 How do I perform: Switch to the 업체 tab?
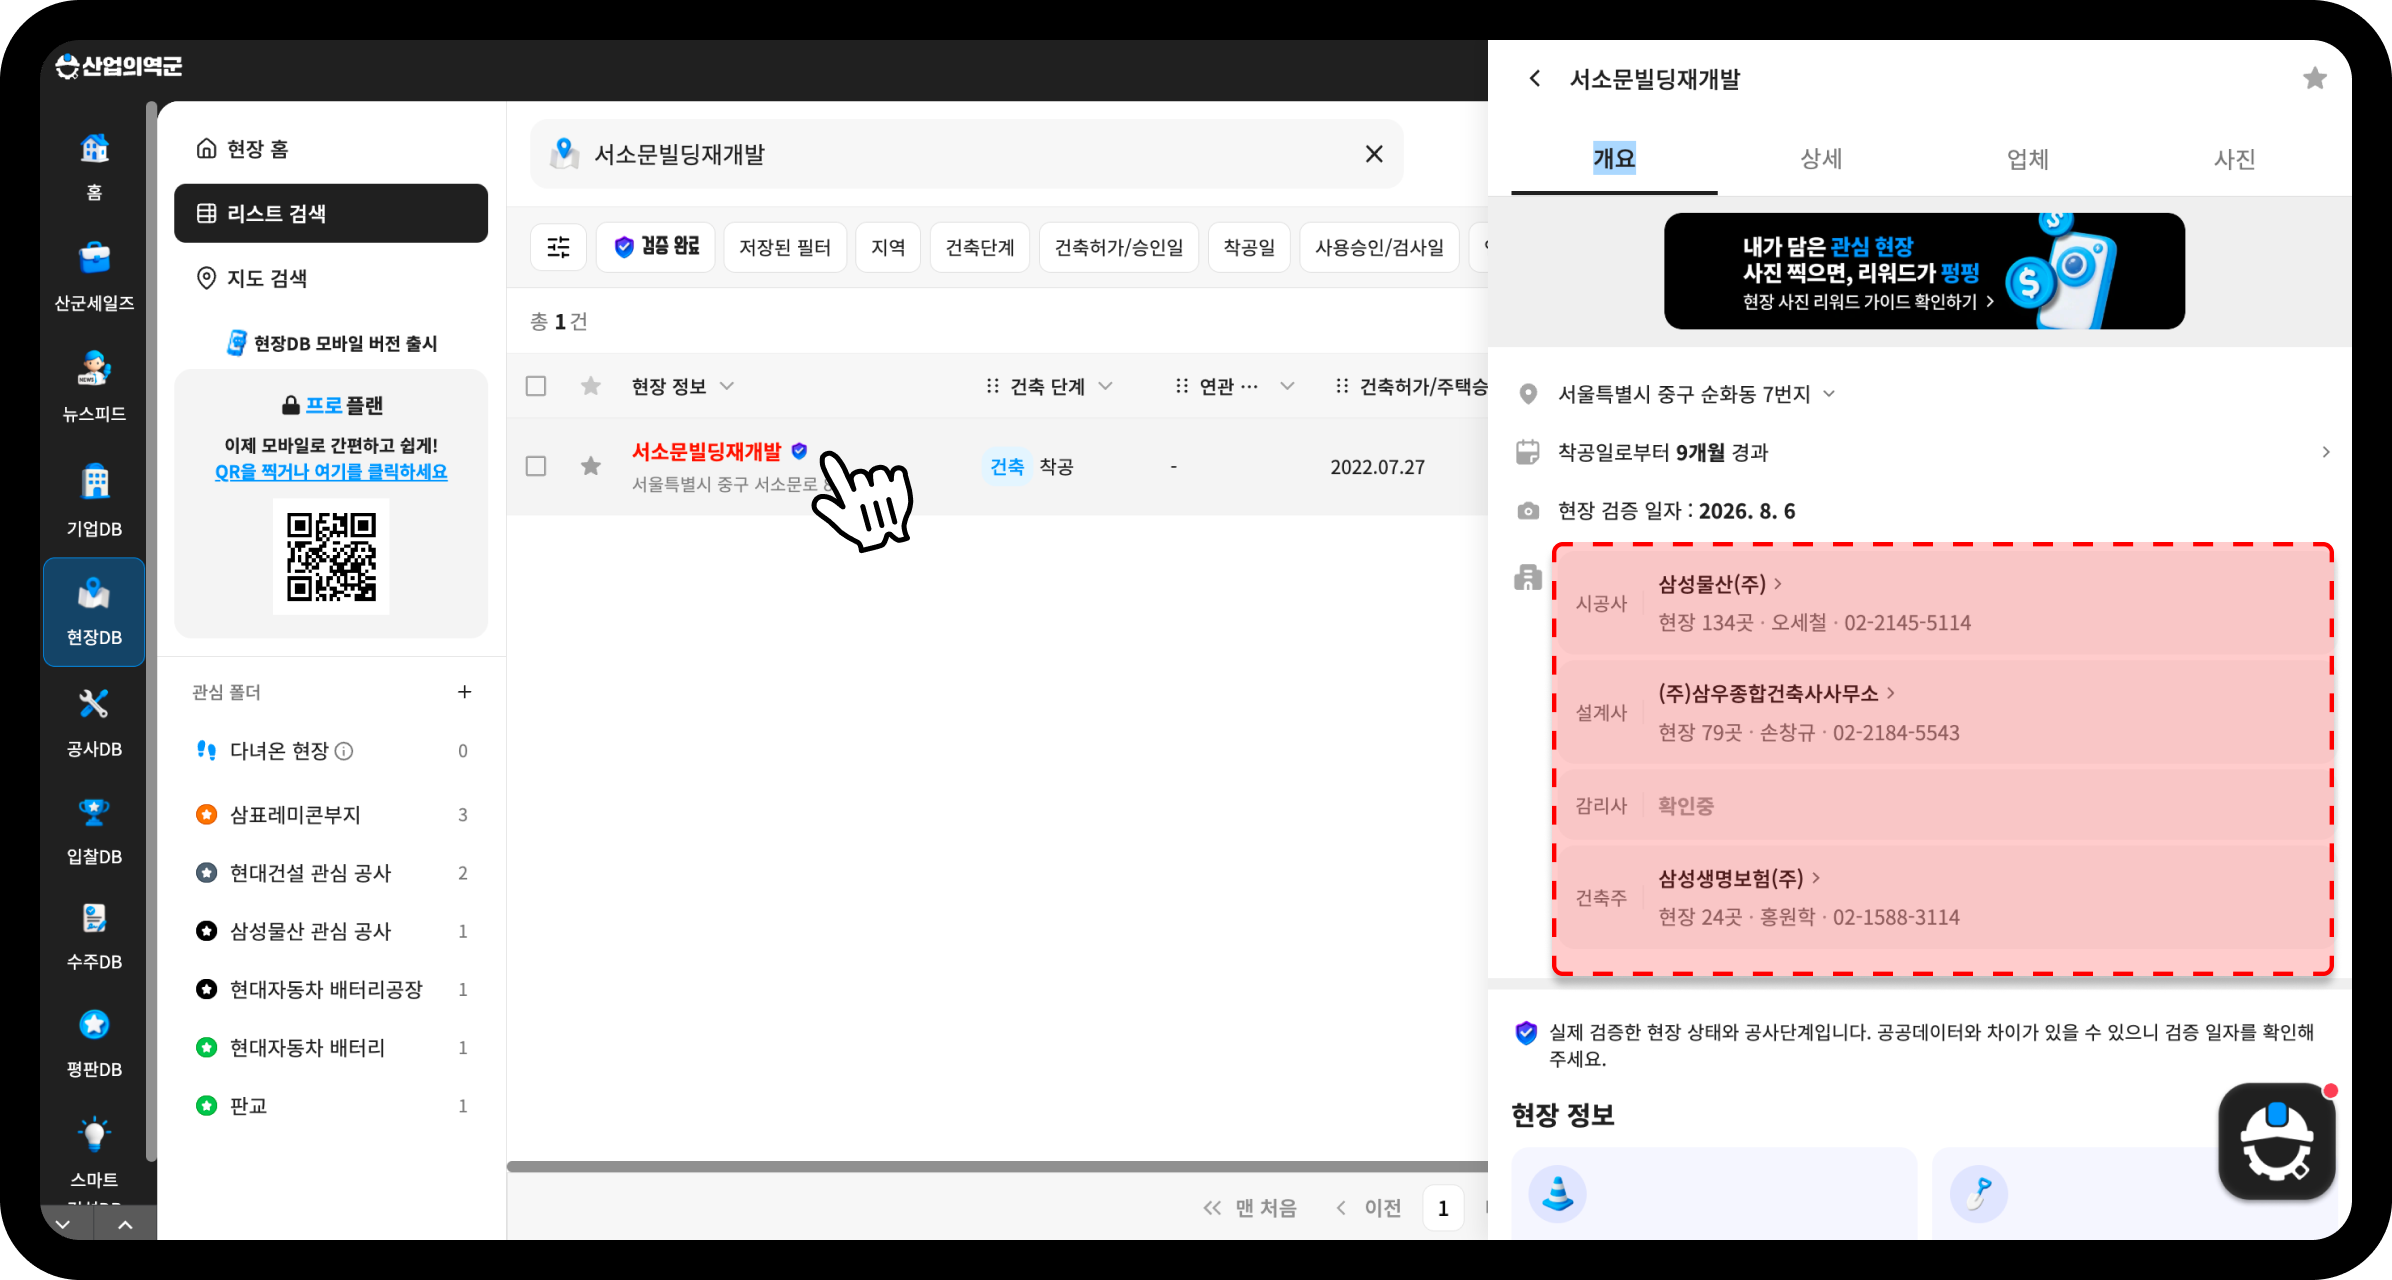2028,158
